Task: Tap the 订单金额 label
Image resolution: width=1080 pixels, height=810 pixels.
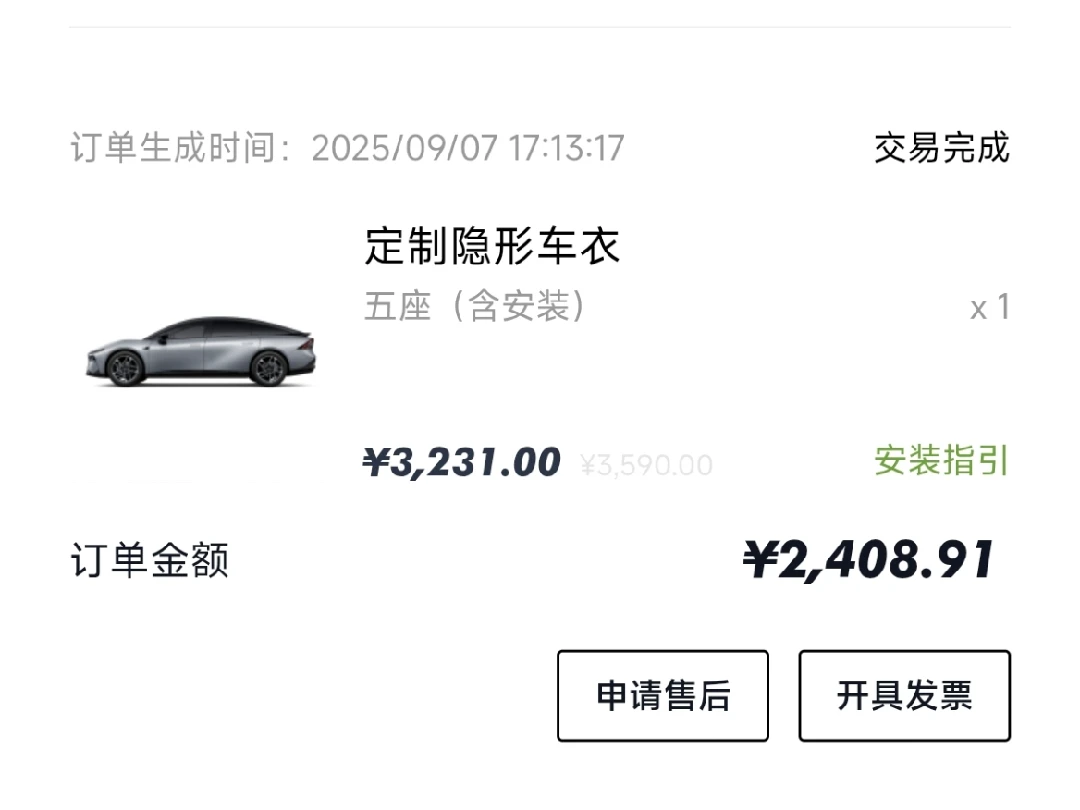Action: 150,560
